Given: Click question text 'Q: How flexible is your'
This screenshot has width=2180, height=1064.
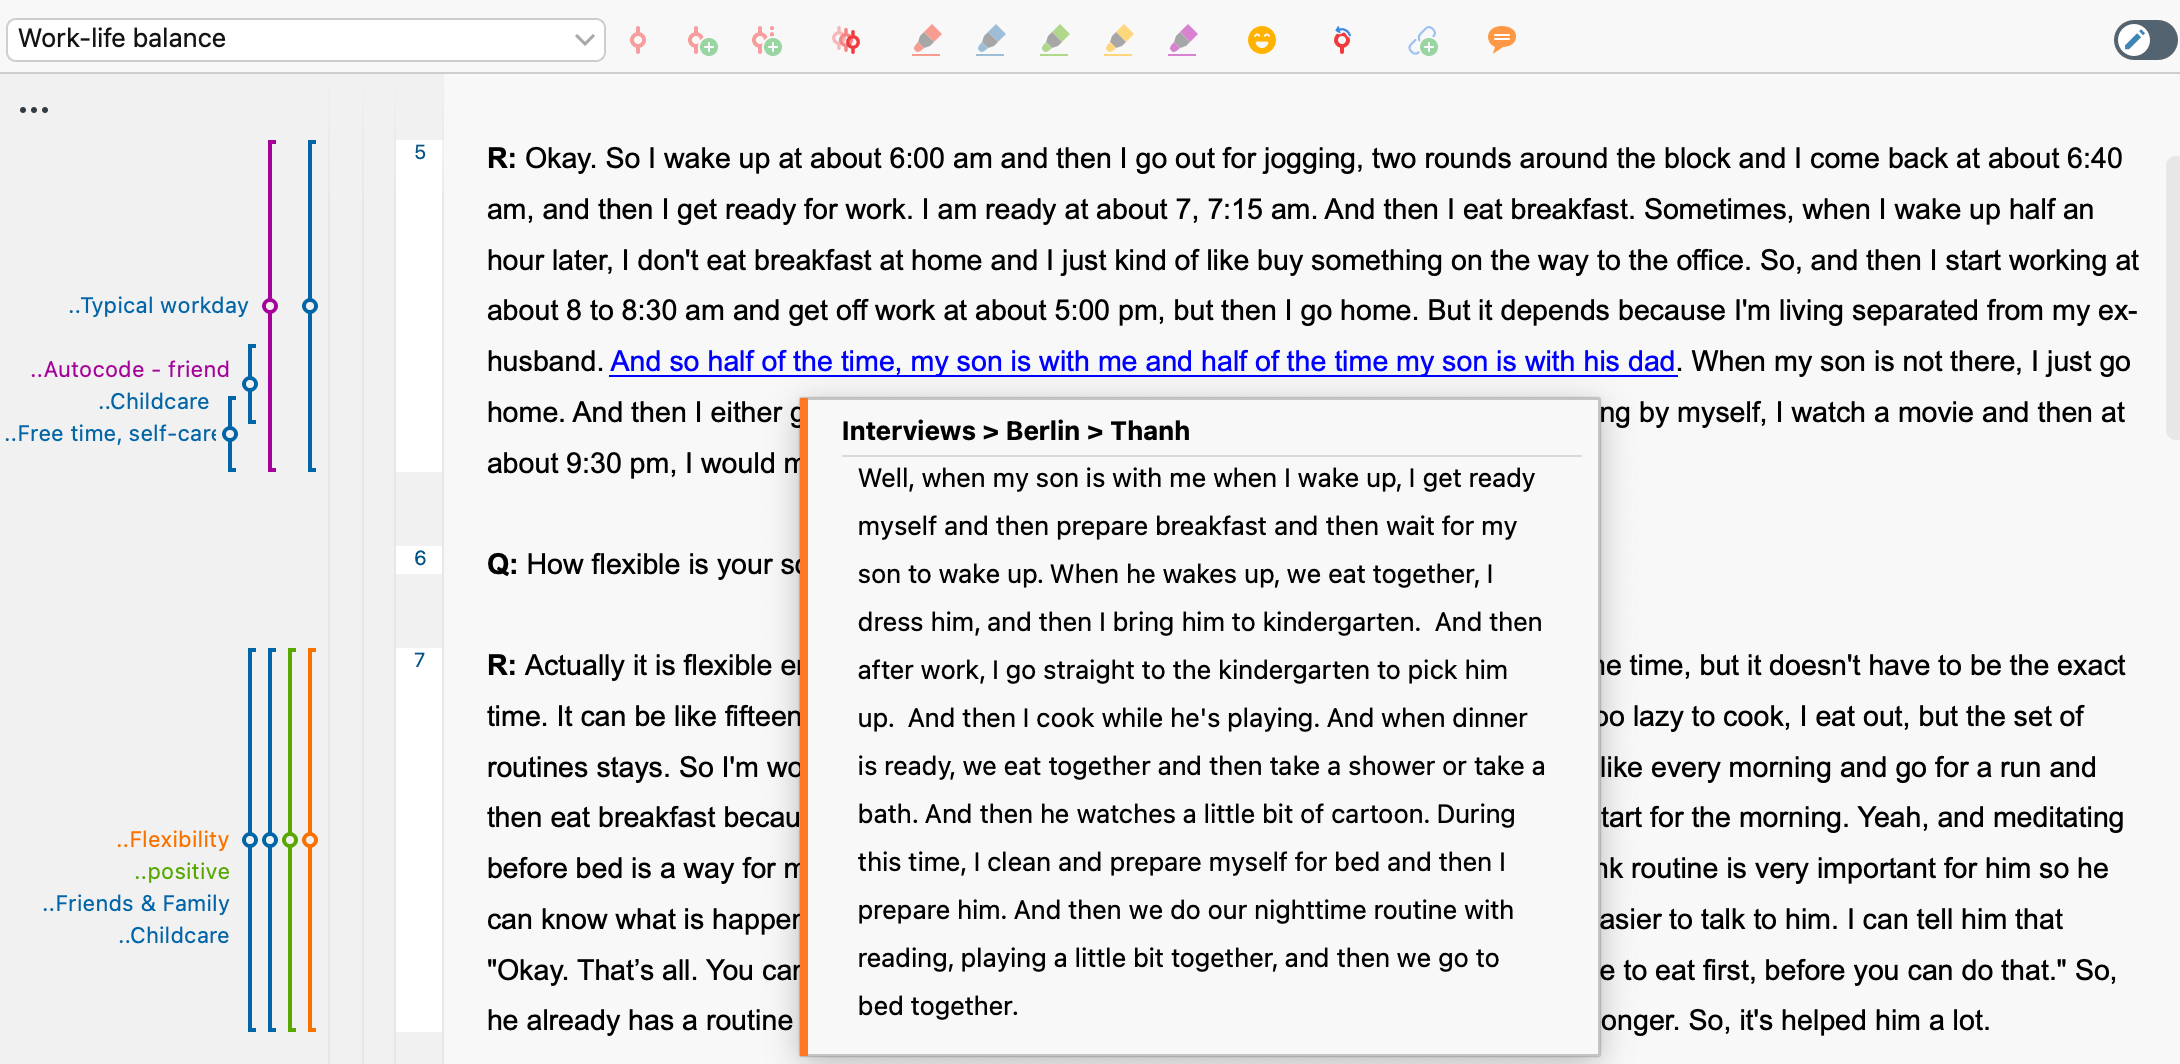Looking at the screenshot, I should 645,564.
